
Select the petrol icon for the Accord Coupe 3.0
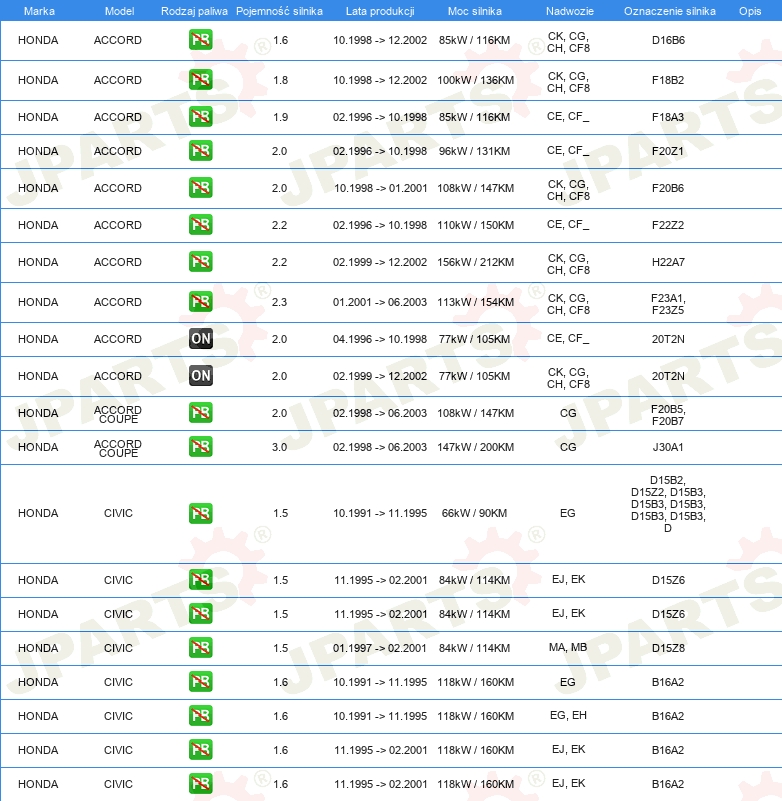pos(200,446)
